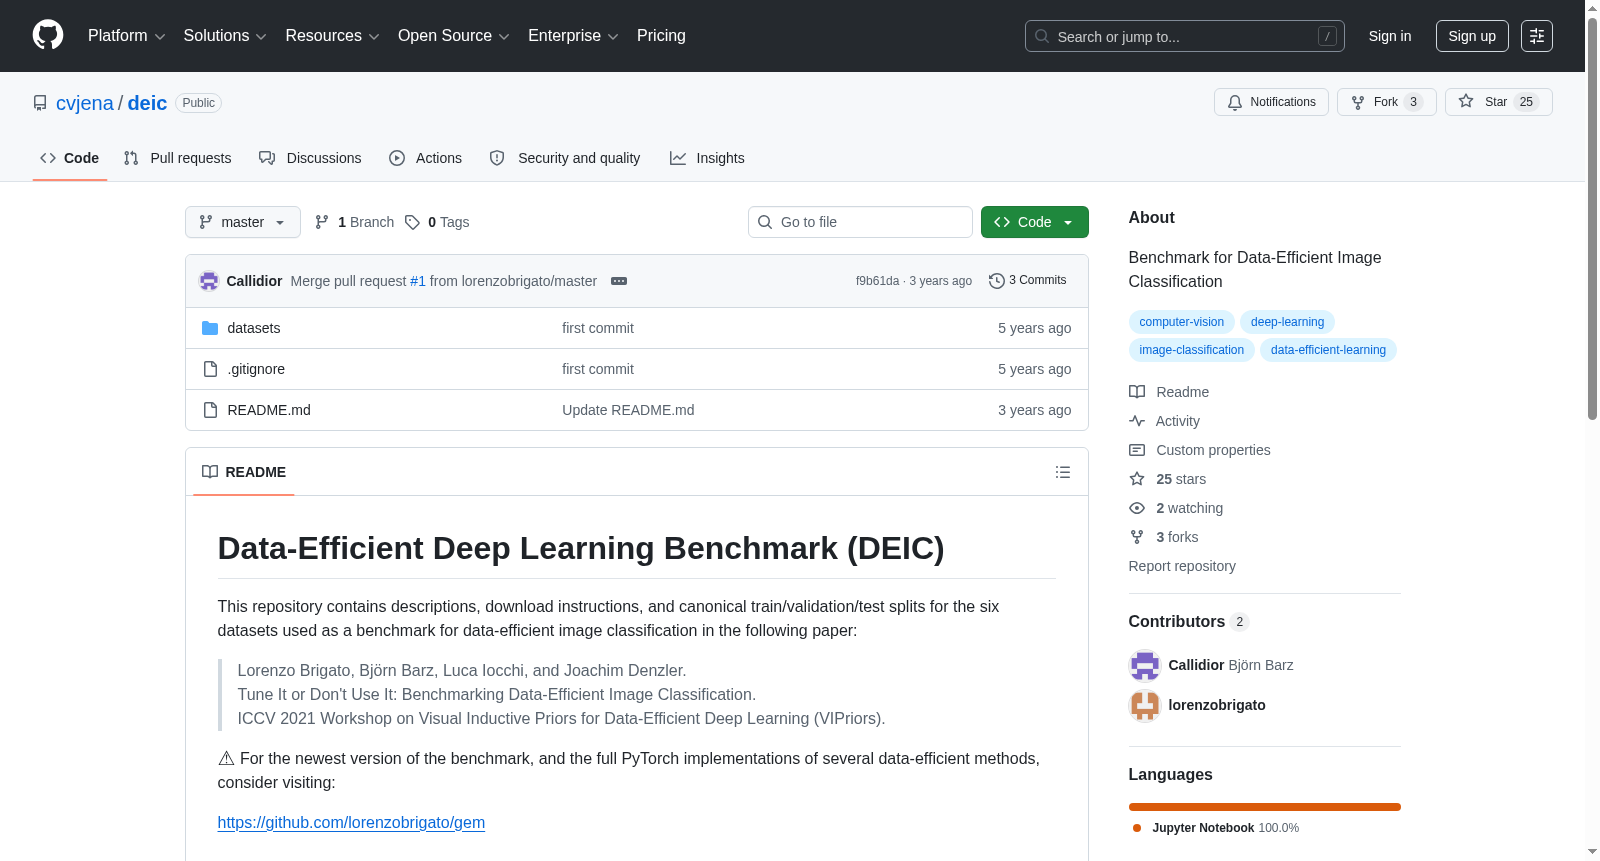Click the branch icon next to 1 Branch
Screen dimensions: 1600x861
[x=322, y=222]
